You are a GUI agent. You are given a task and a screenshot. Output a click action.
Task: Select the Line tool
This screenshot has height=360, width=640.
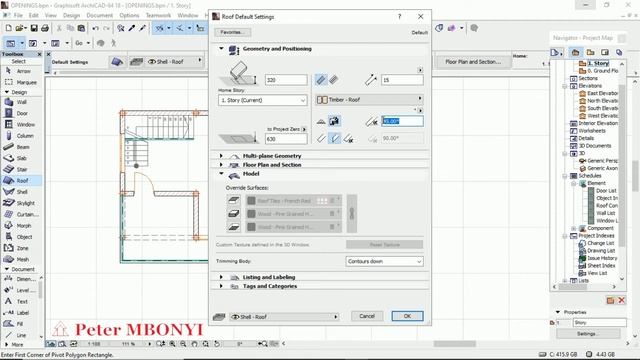point(20,335)
